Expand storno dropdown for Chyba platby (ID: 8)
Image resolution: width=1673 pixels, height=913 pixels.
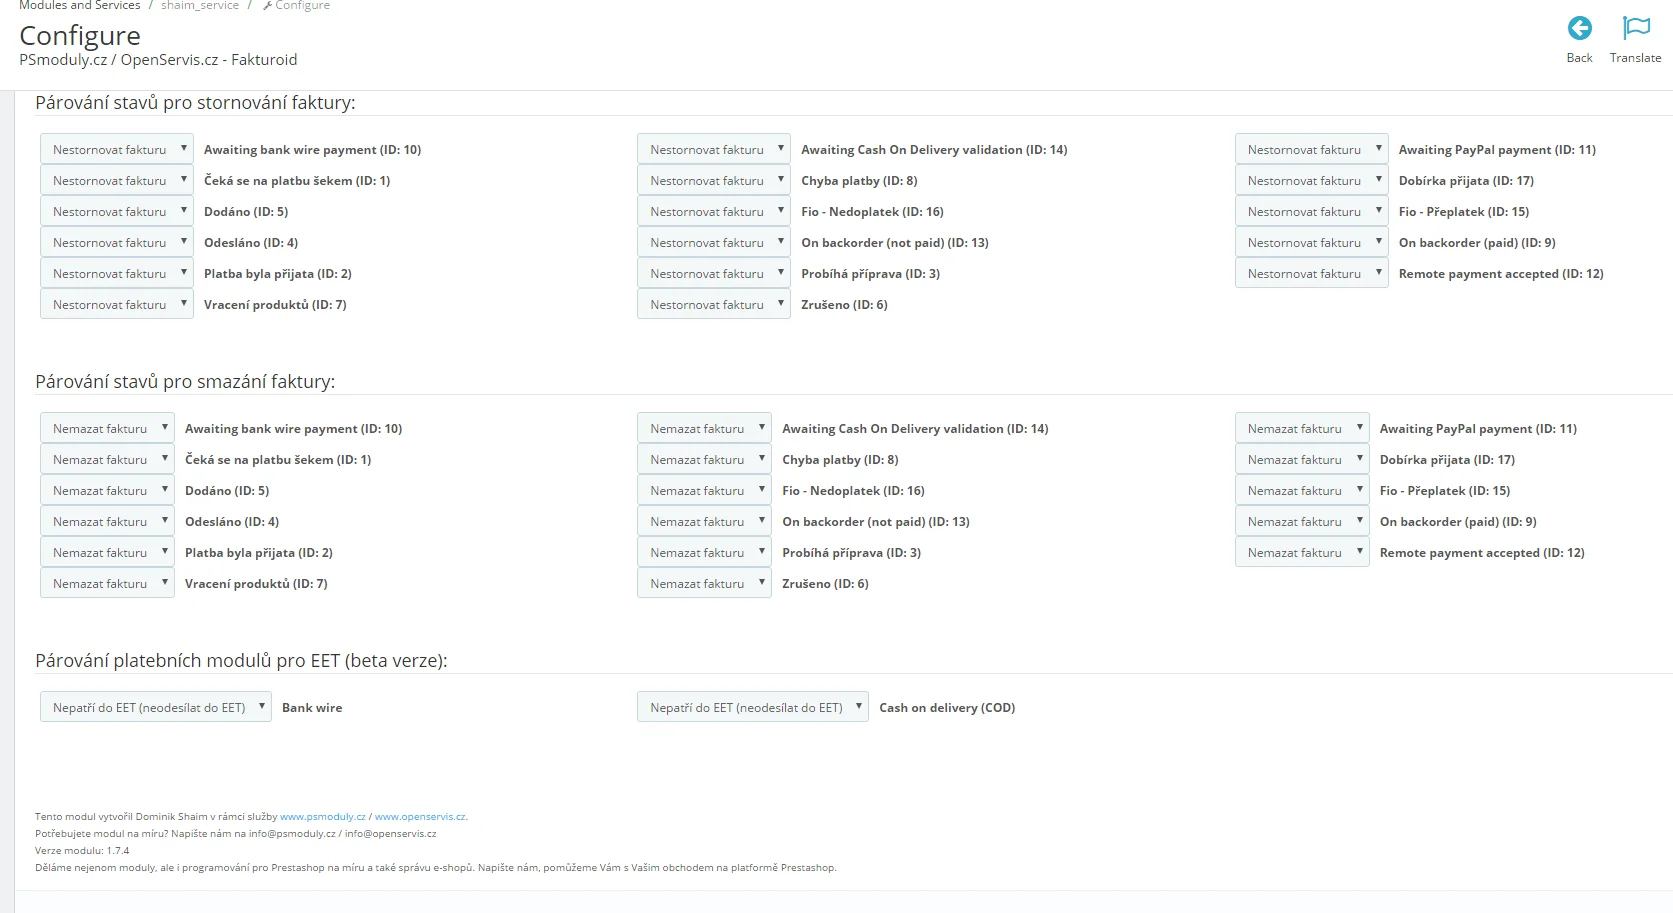(x=713, y=181)
